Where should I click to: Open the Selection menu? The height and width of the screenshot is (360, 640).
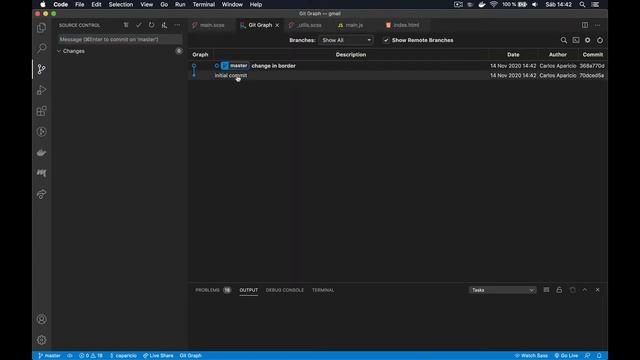[x=120, y=4]
